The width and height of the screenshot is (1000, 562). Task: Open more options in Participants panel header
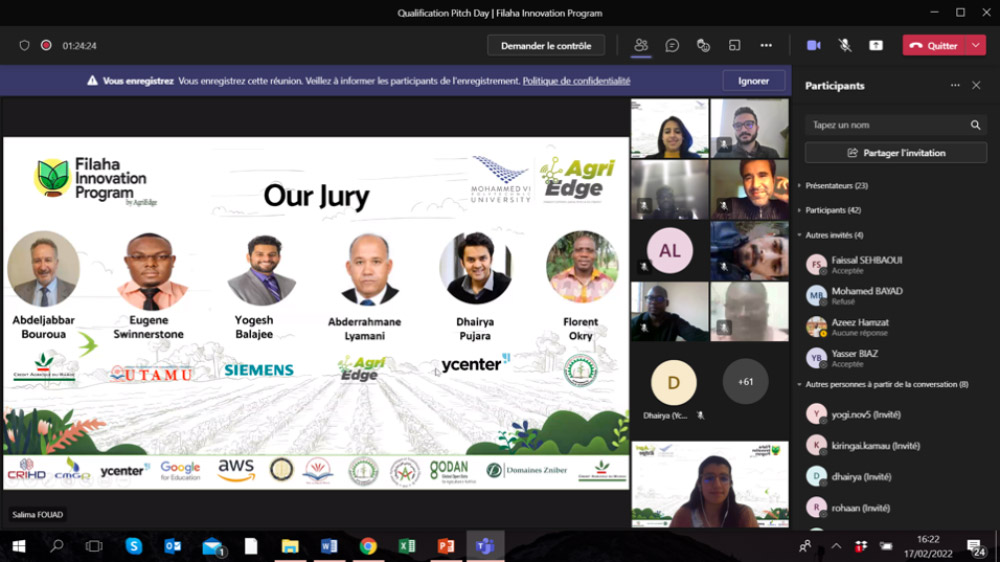click(x=955, y=86)
